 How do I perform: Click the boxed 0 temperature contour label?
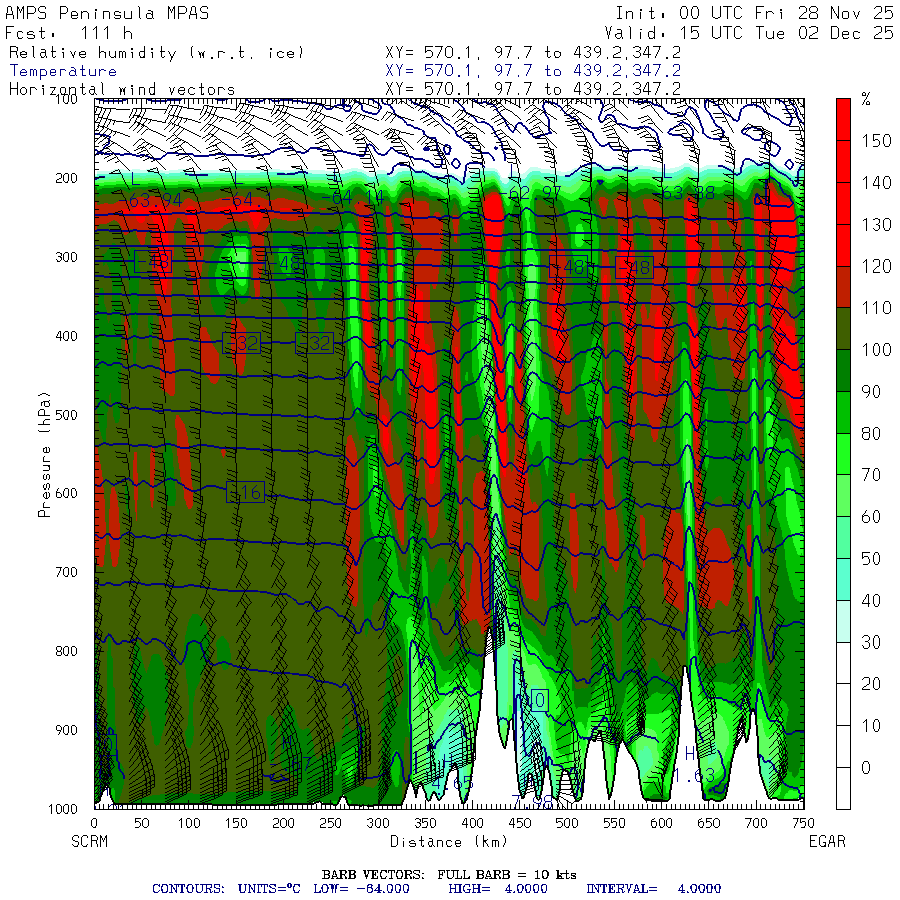(540, 700)
